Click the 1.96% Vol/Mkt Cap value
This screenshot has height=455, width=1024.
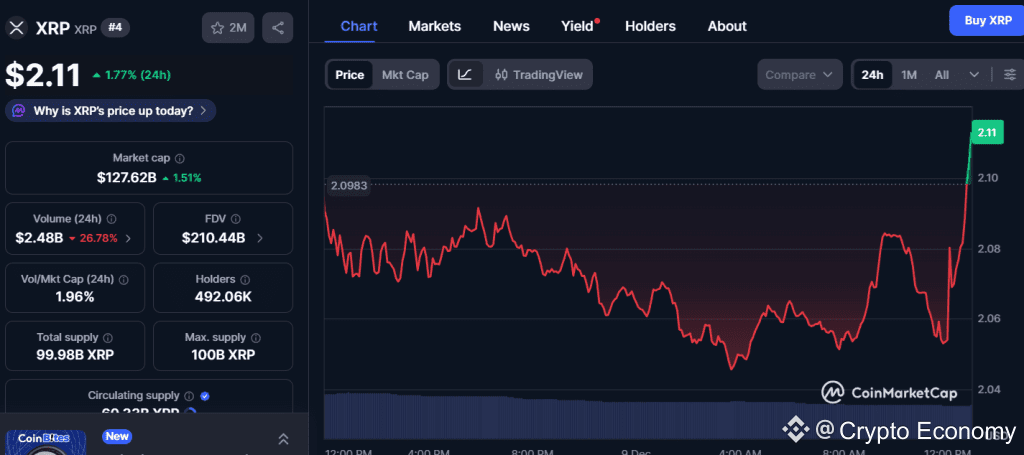(x=74, y=297)
